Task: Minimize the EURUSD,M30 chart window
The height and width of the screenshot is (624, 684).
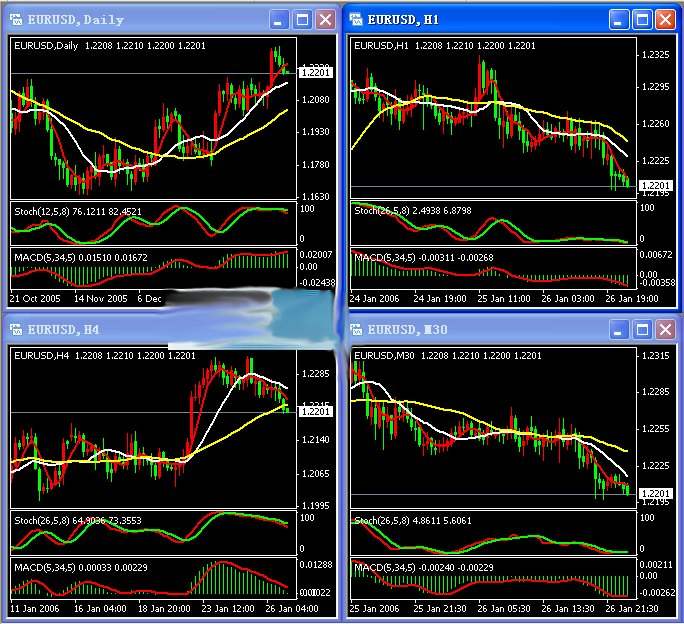Action: (619, 330)
